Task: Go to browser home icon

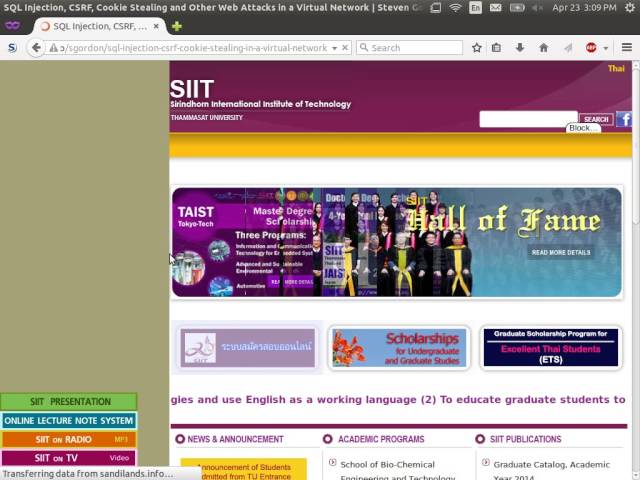Action: (543, 48)
